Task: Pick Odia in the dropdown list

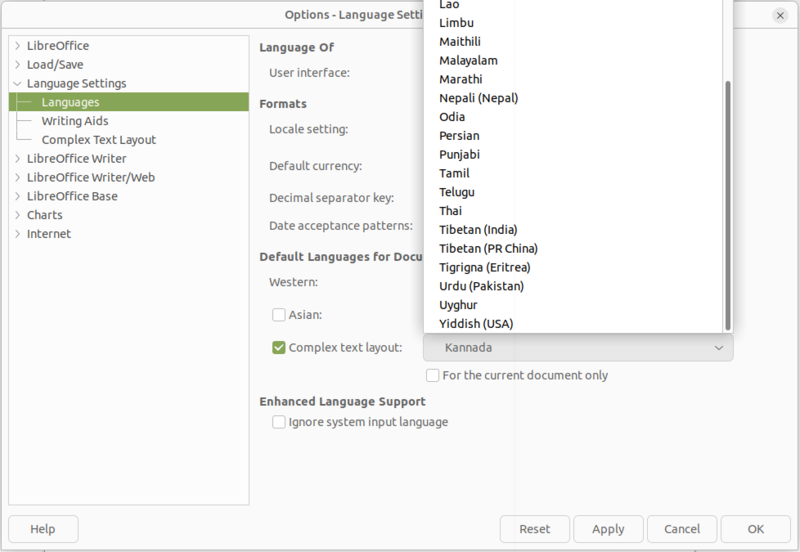Action: point(573,117)
